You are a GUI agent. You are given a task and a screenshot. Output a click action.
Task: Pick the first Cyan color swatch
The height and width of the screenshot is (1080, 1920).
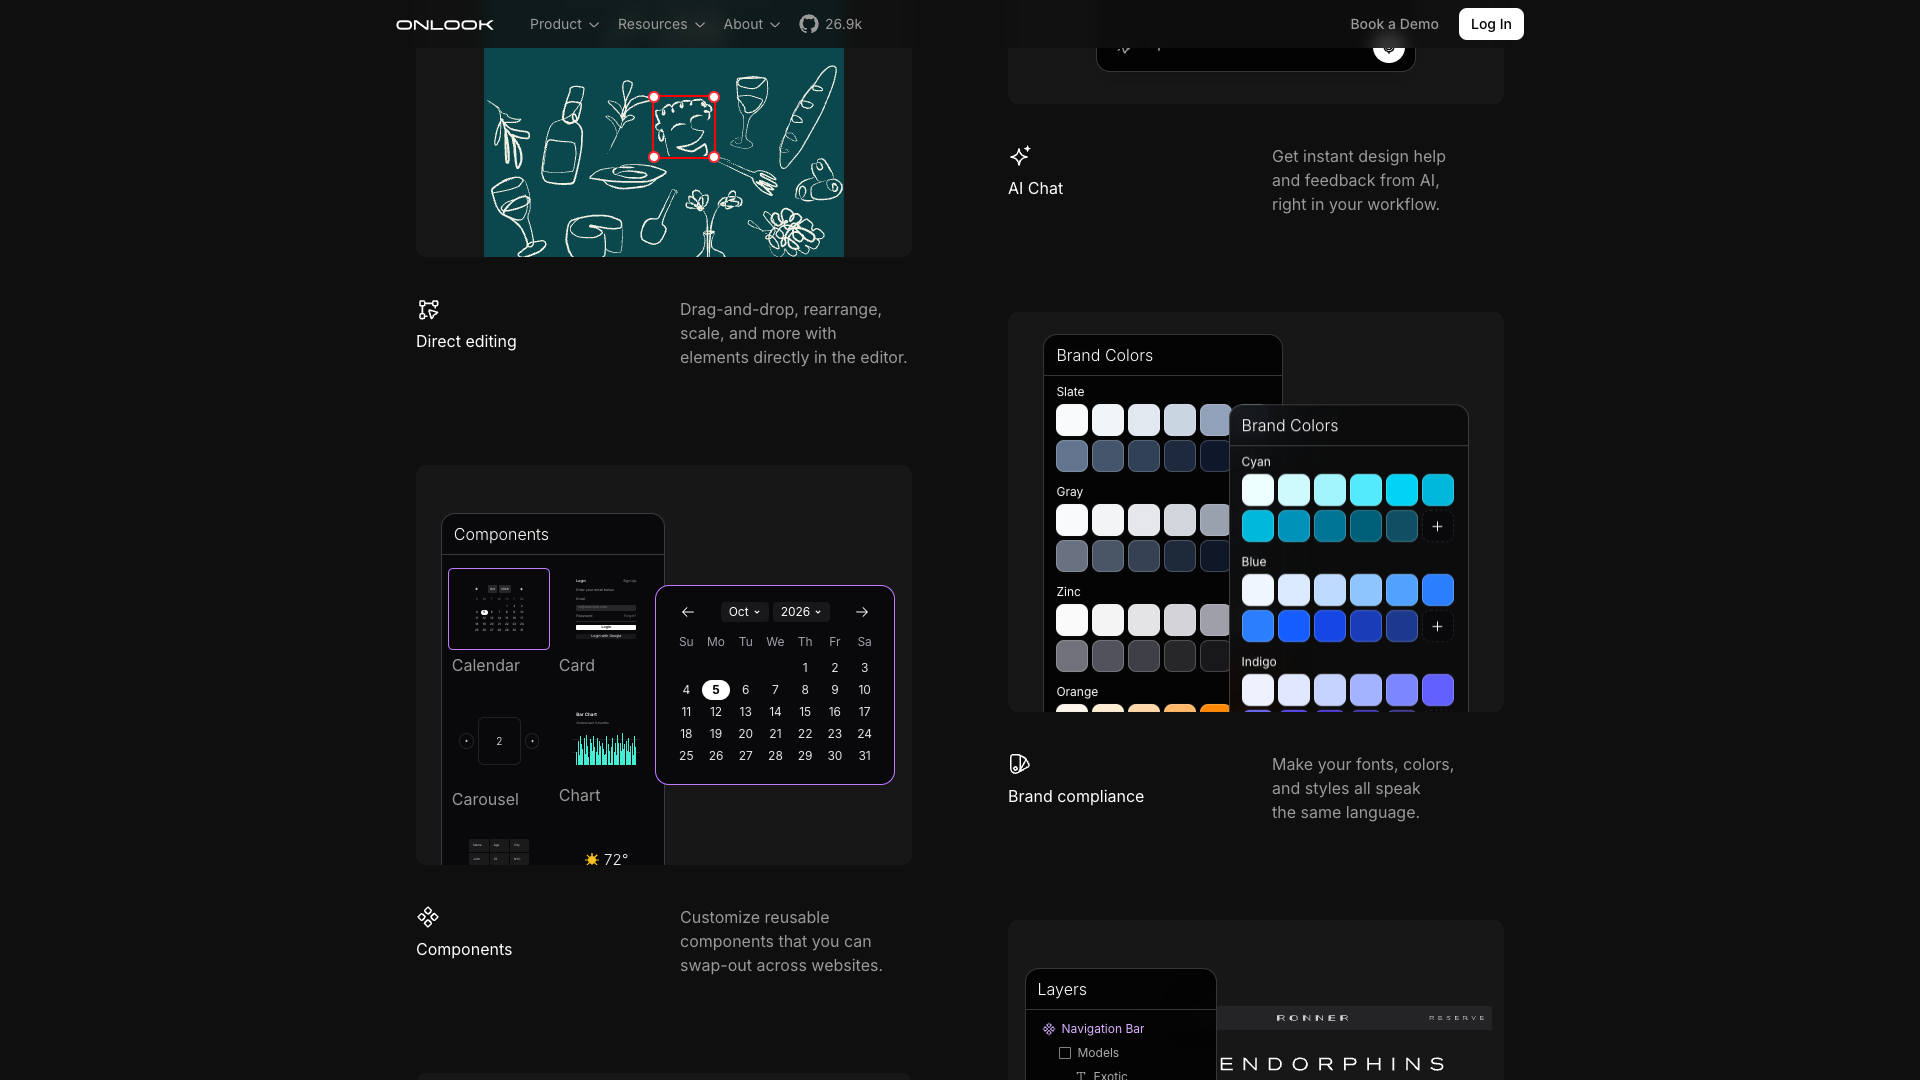[1258, 490]
